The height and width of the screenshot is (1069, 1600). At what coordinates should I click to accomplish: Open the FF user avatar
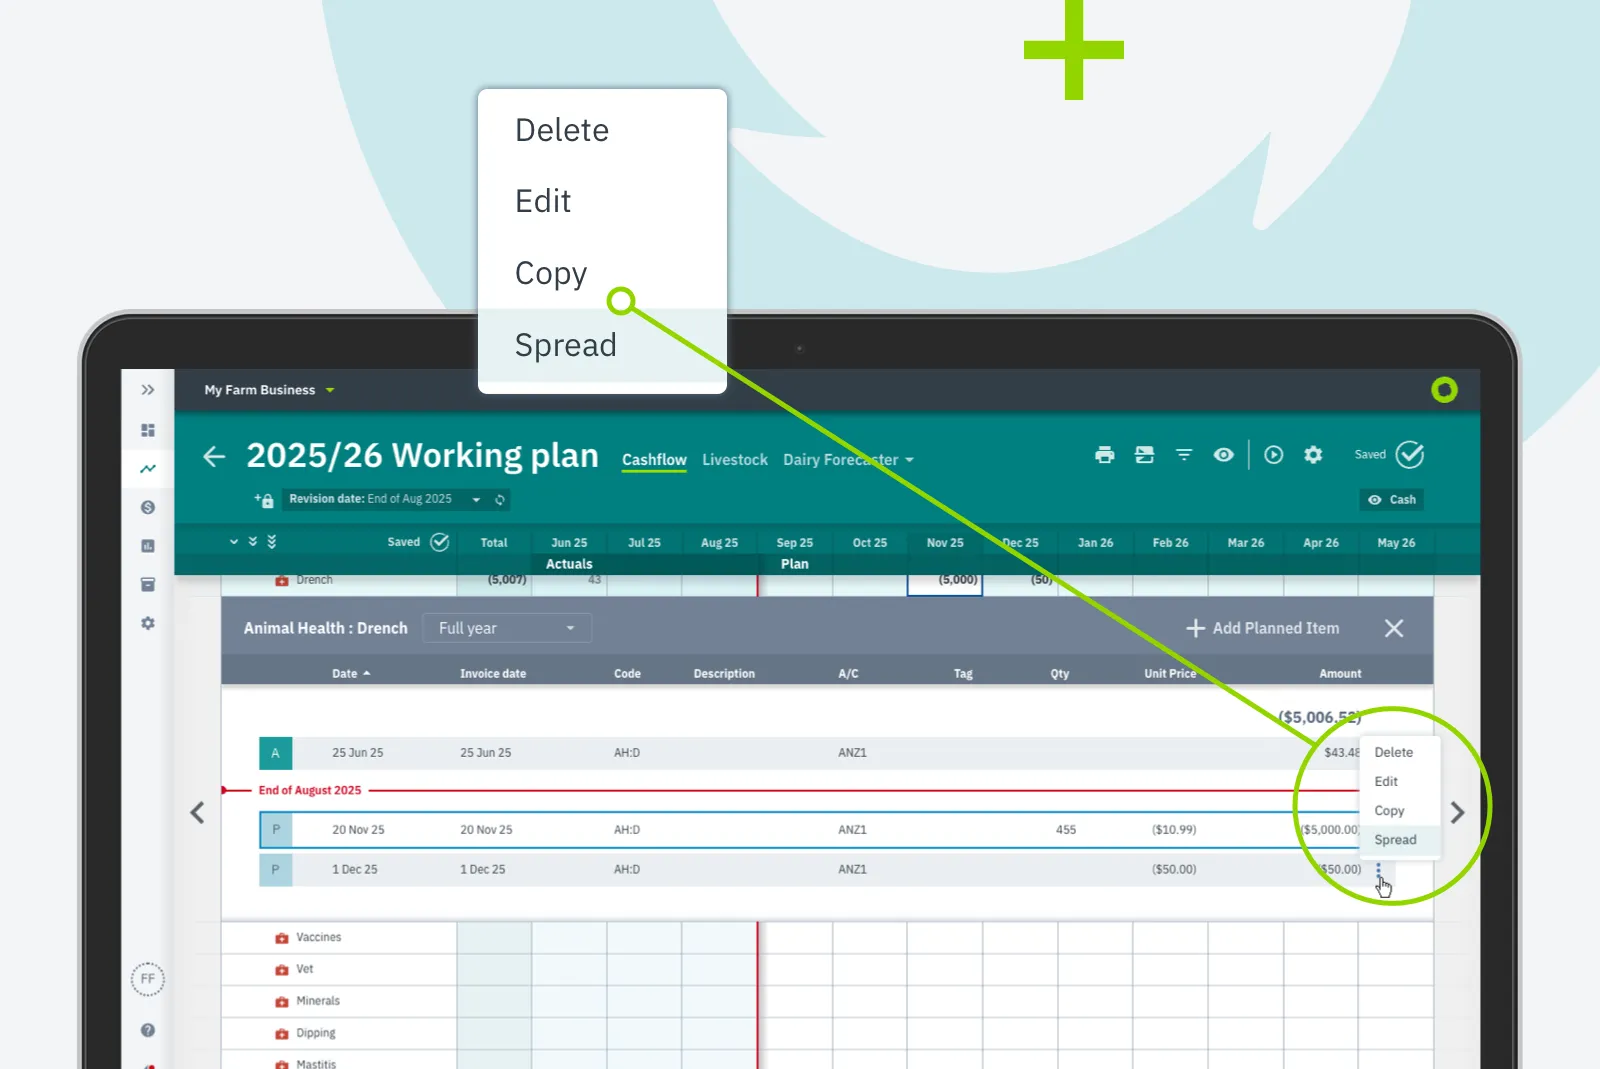click(x=148, y=979)
